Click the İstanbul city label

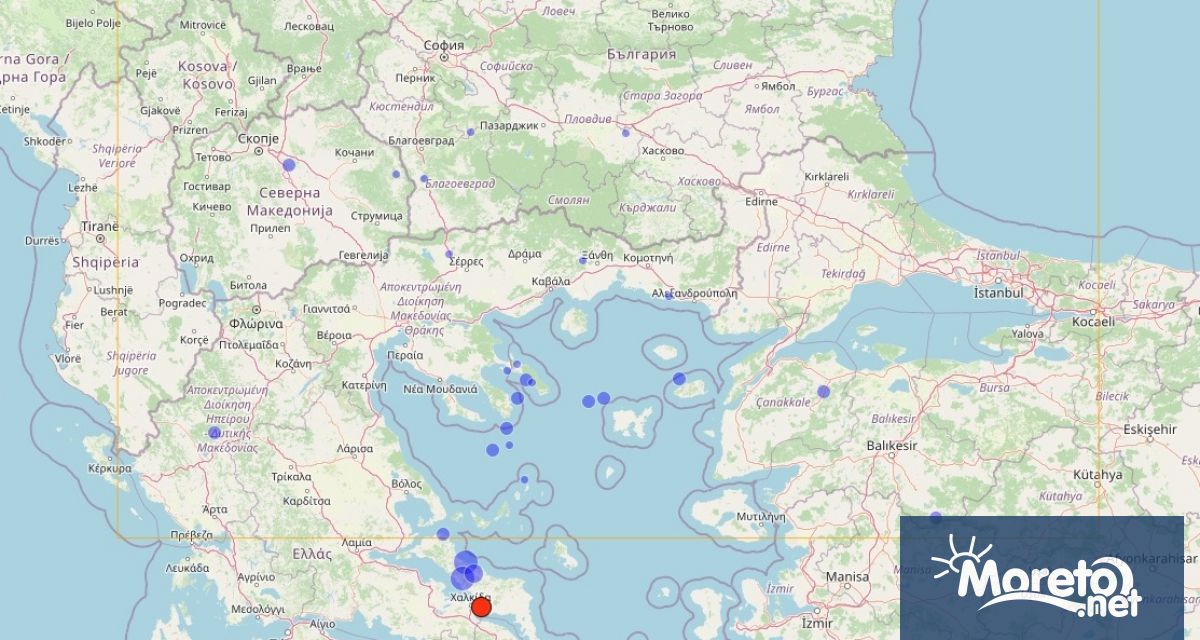click(999, 293)
